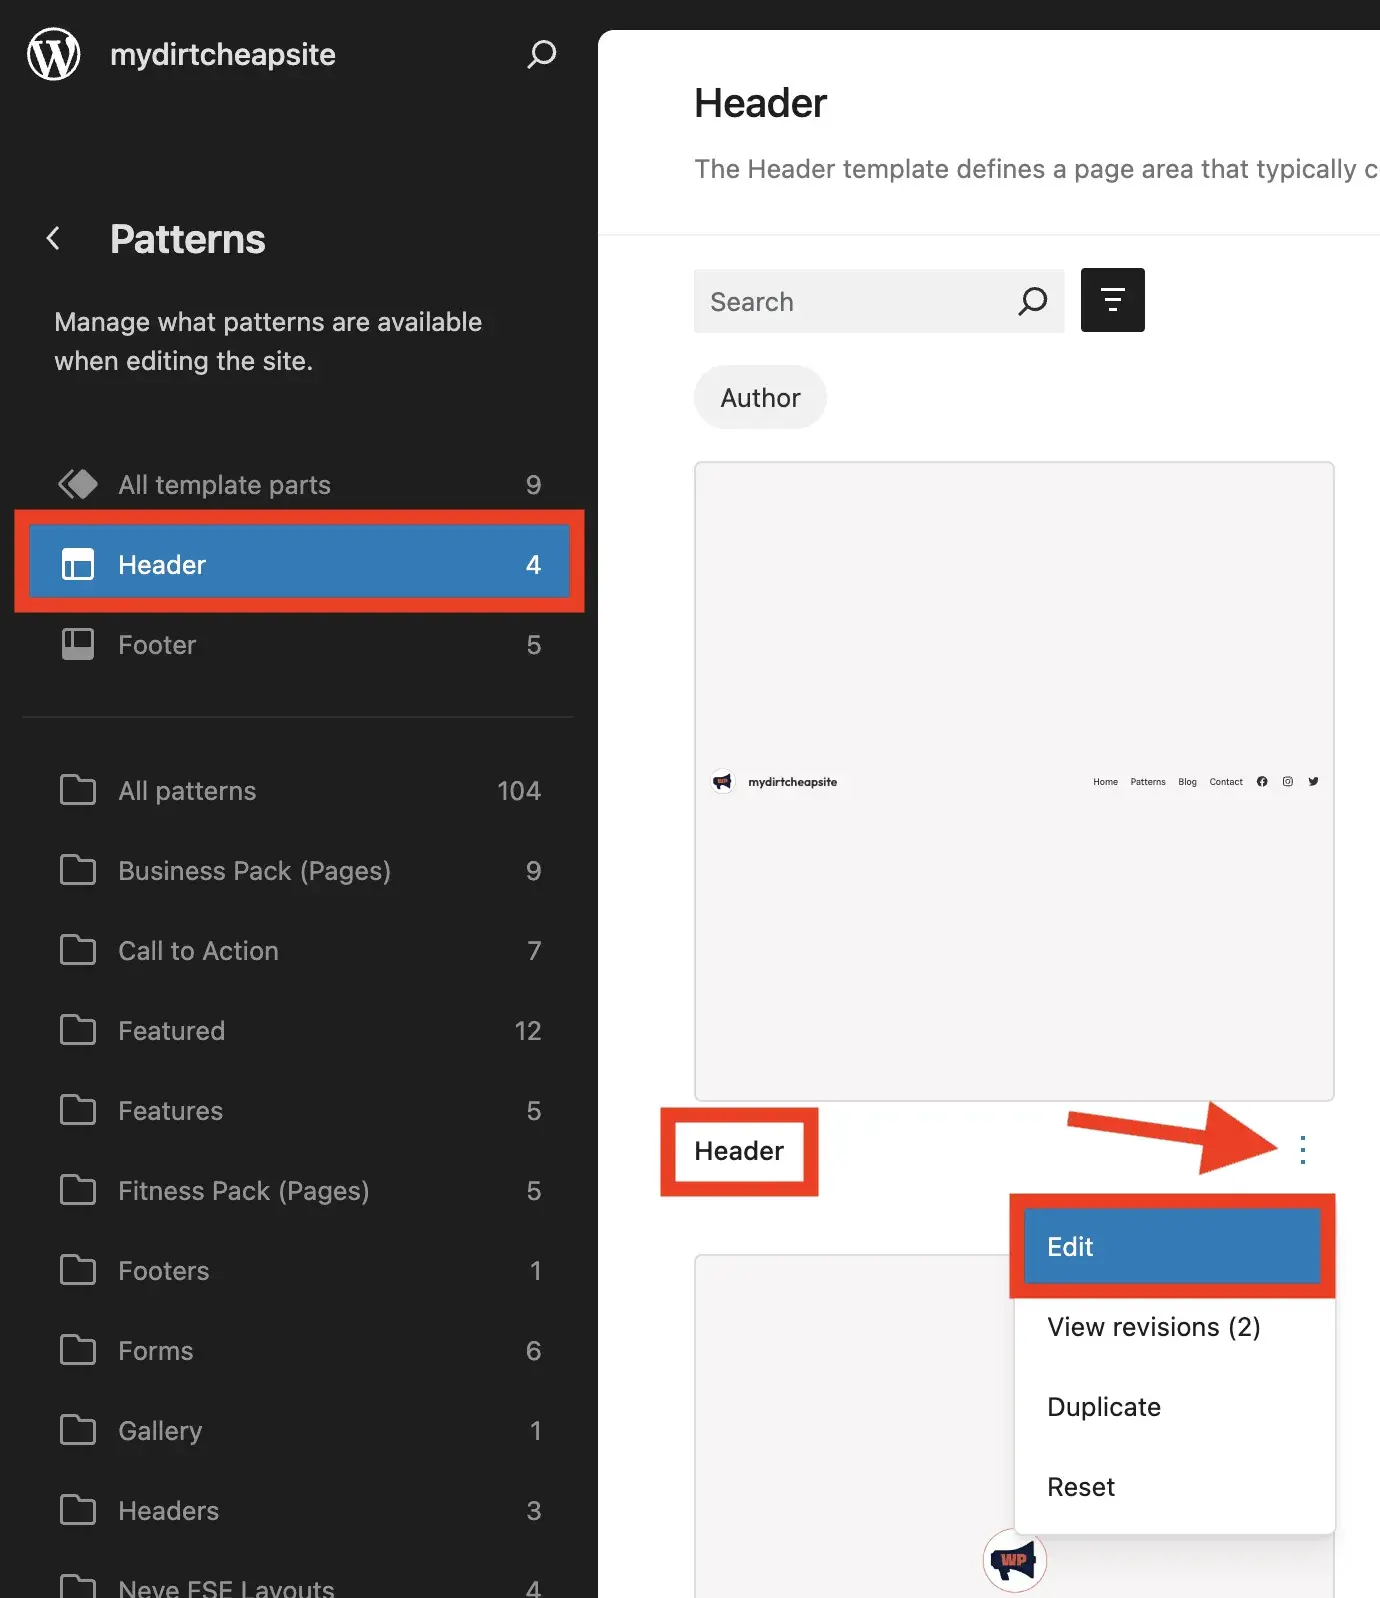Choose Edit from the Header options menu
The width and height of the screenshot is (1380, 1598).
[x=1070, y=1246]
